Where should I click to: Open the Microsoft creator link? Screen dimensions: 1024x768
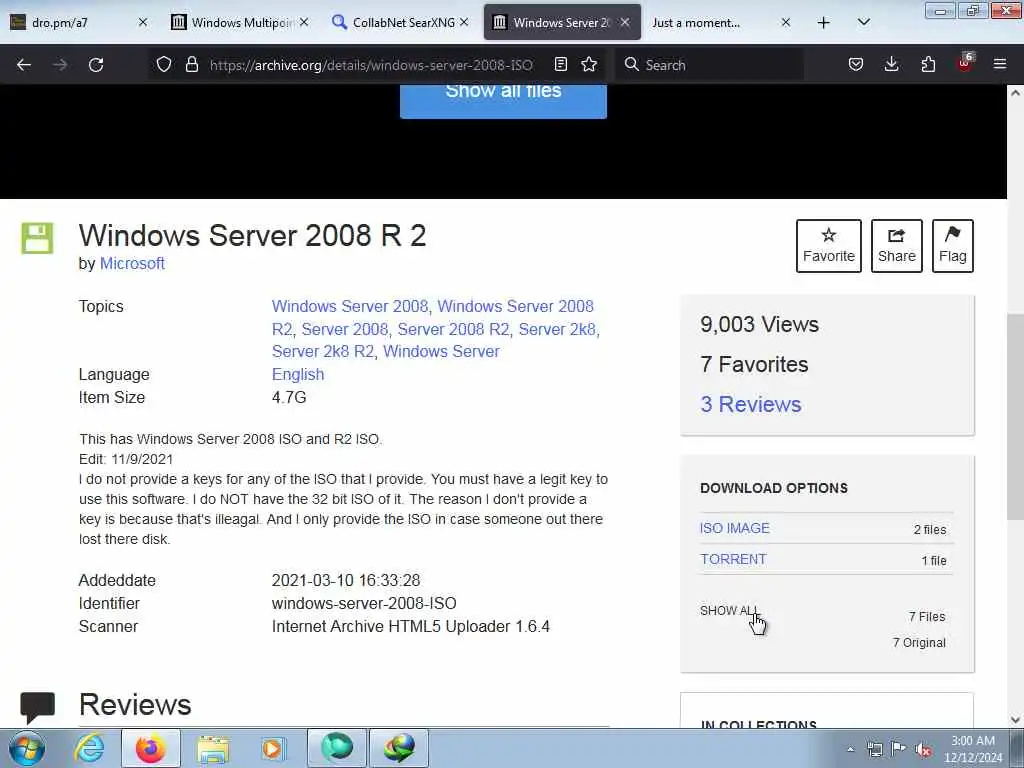point(132,263)
